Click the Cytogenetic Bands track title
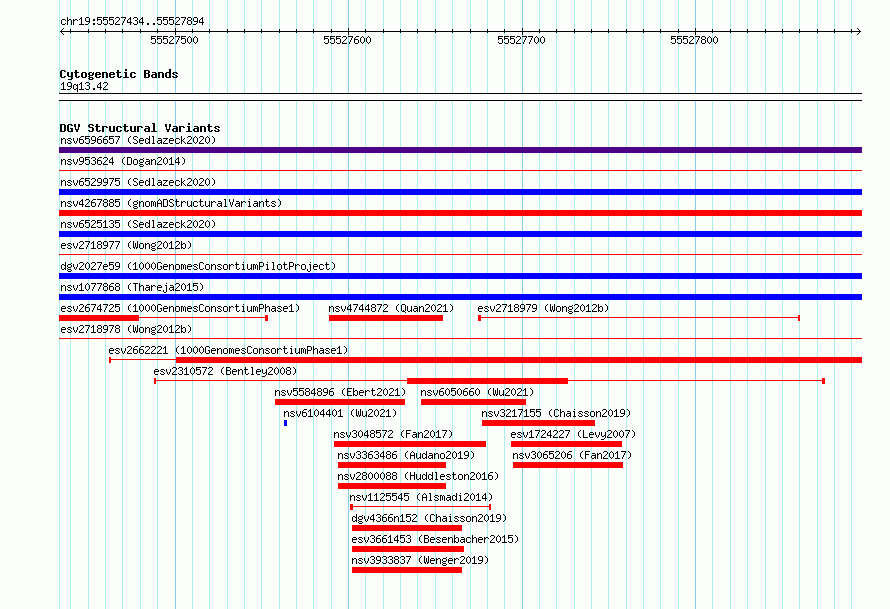This screenshot has height=609, width=890. (119, 74)
